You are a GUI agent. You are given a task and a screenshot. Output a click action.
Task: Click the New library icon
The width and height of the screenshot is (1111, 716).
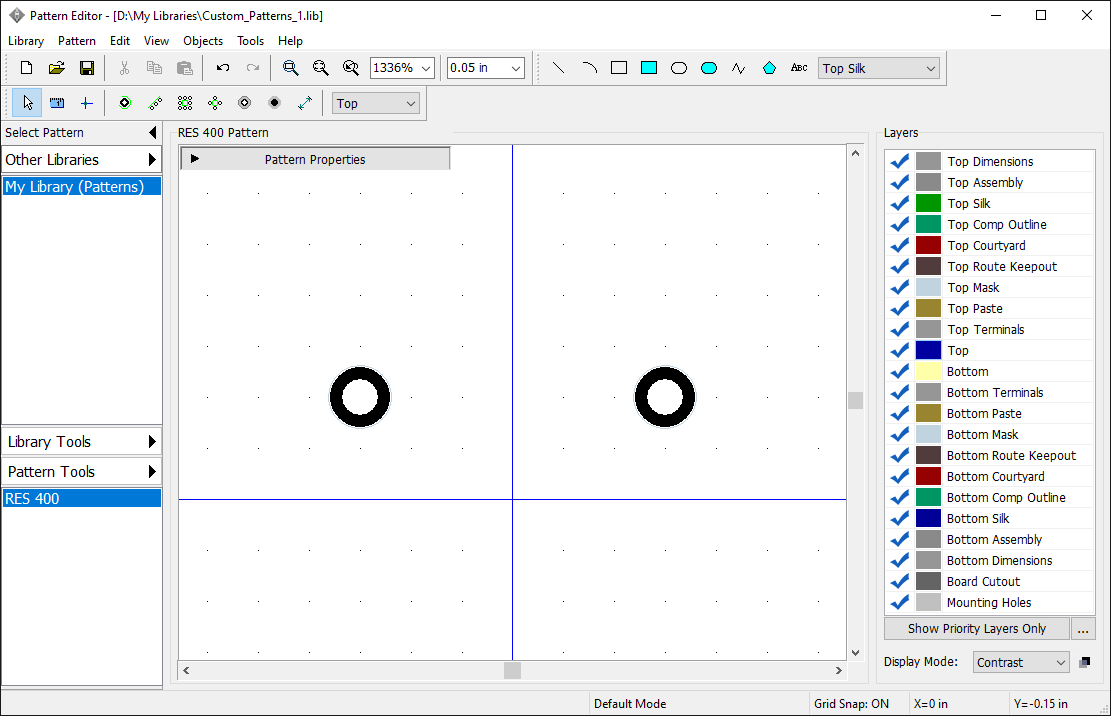[26, 68]
